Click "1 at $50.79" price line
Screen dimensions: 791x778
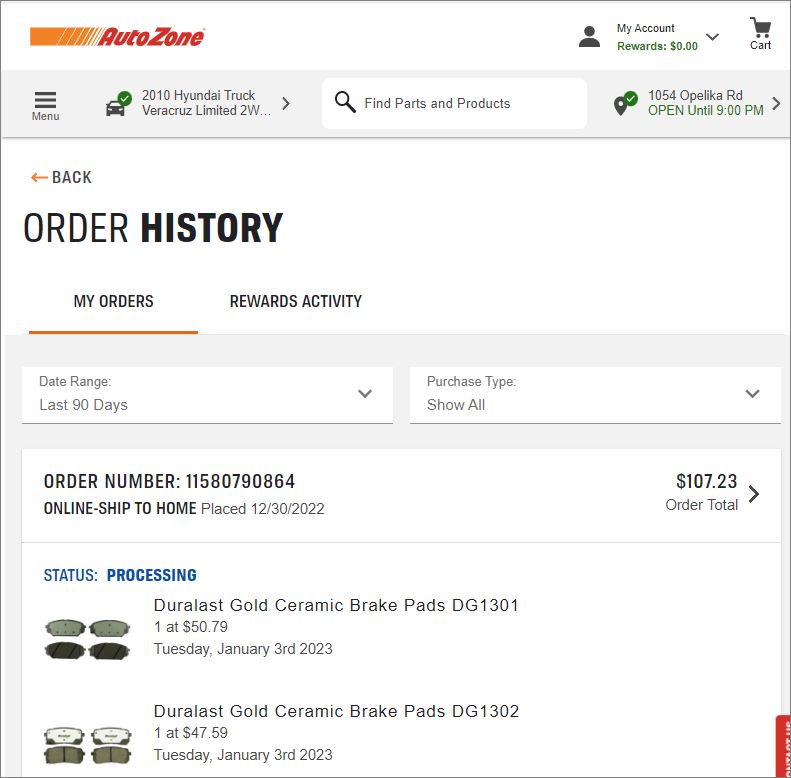pos(191,627)
